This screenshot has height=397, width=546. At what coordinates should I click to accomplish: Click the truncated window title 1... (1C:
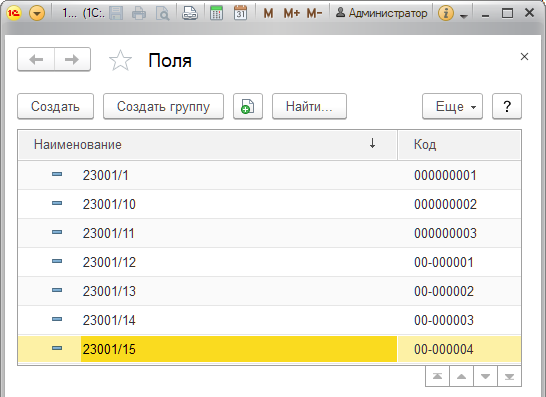pos(83,13)
